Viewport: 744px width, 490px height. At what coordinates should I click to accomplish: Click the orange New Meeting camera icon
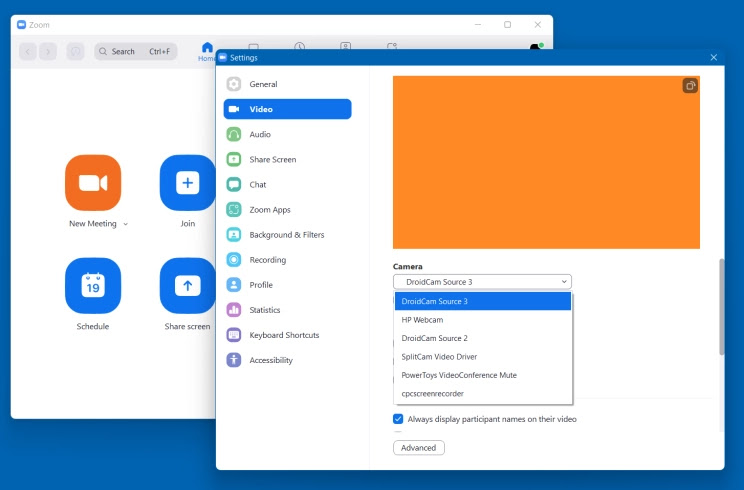(x=93, y=183)
